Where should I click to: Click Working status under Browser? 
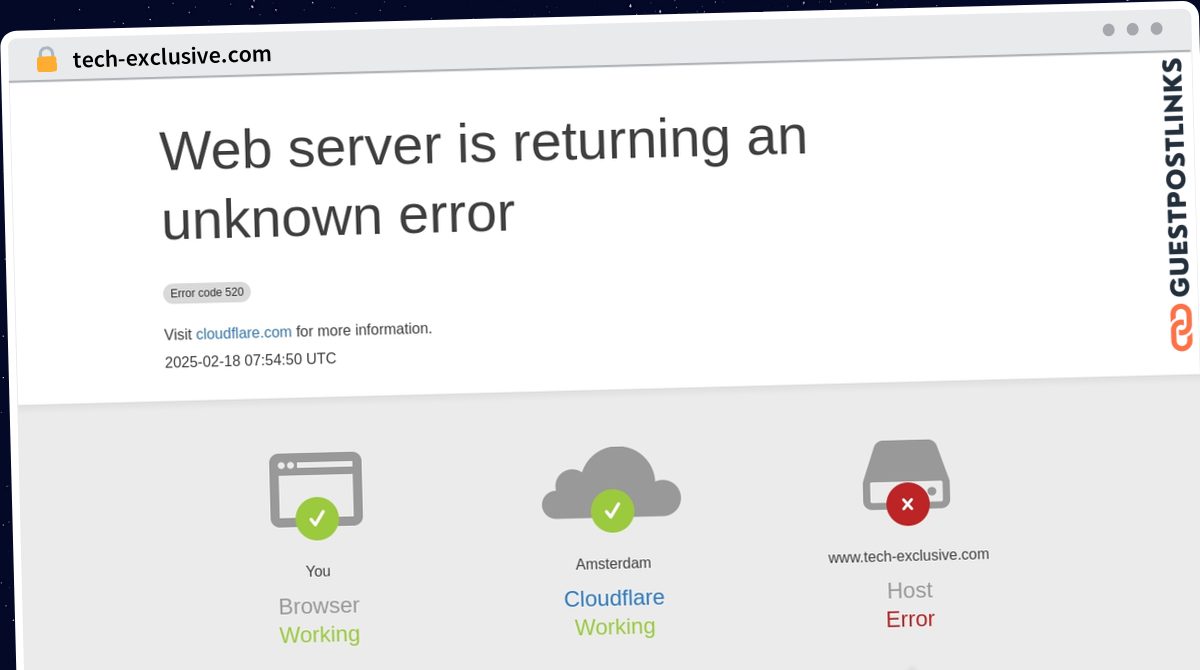tap(320, 634)
